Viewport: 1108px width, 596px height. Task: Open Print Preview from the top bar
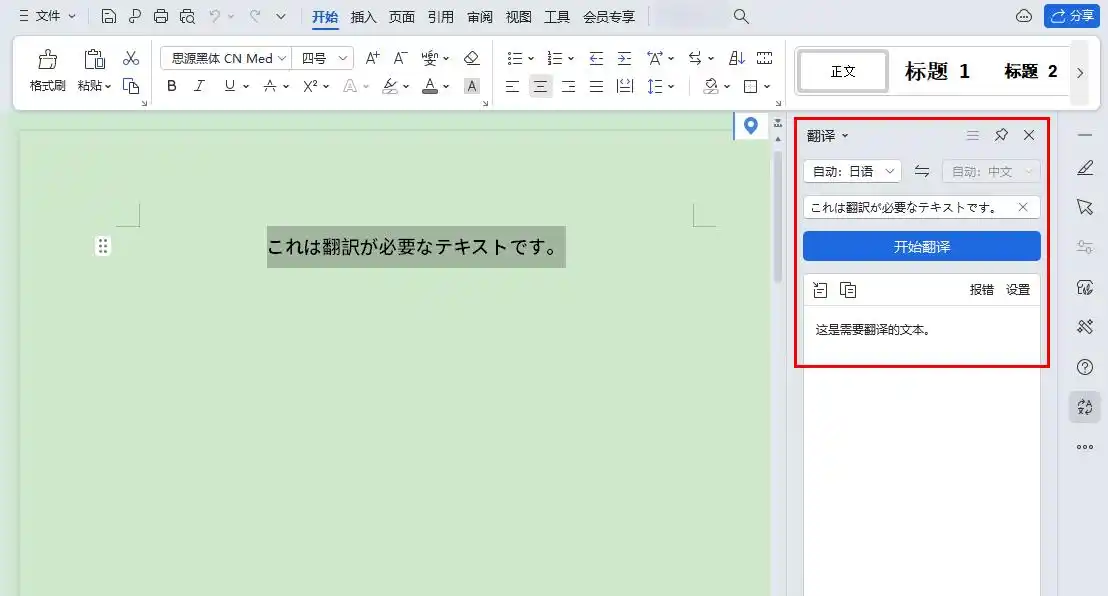[x=187, y=16]
